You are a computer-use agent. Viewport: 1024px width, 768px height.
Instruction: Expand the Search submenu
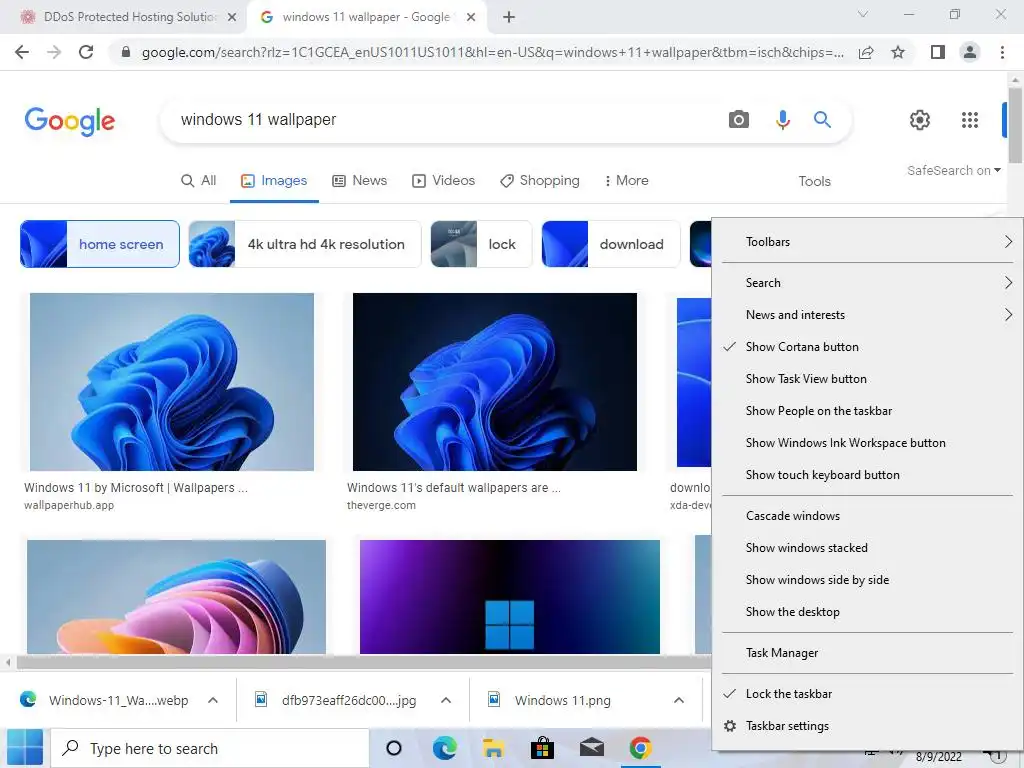867,283
